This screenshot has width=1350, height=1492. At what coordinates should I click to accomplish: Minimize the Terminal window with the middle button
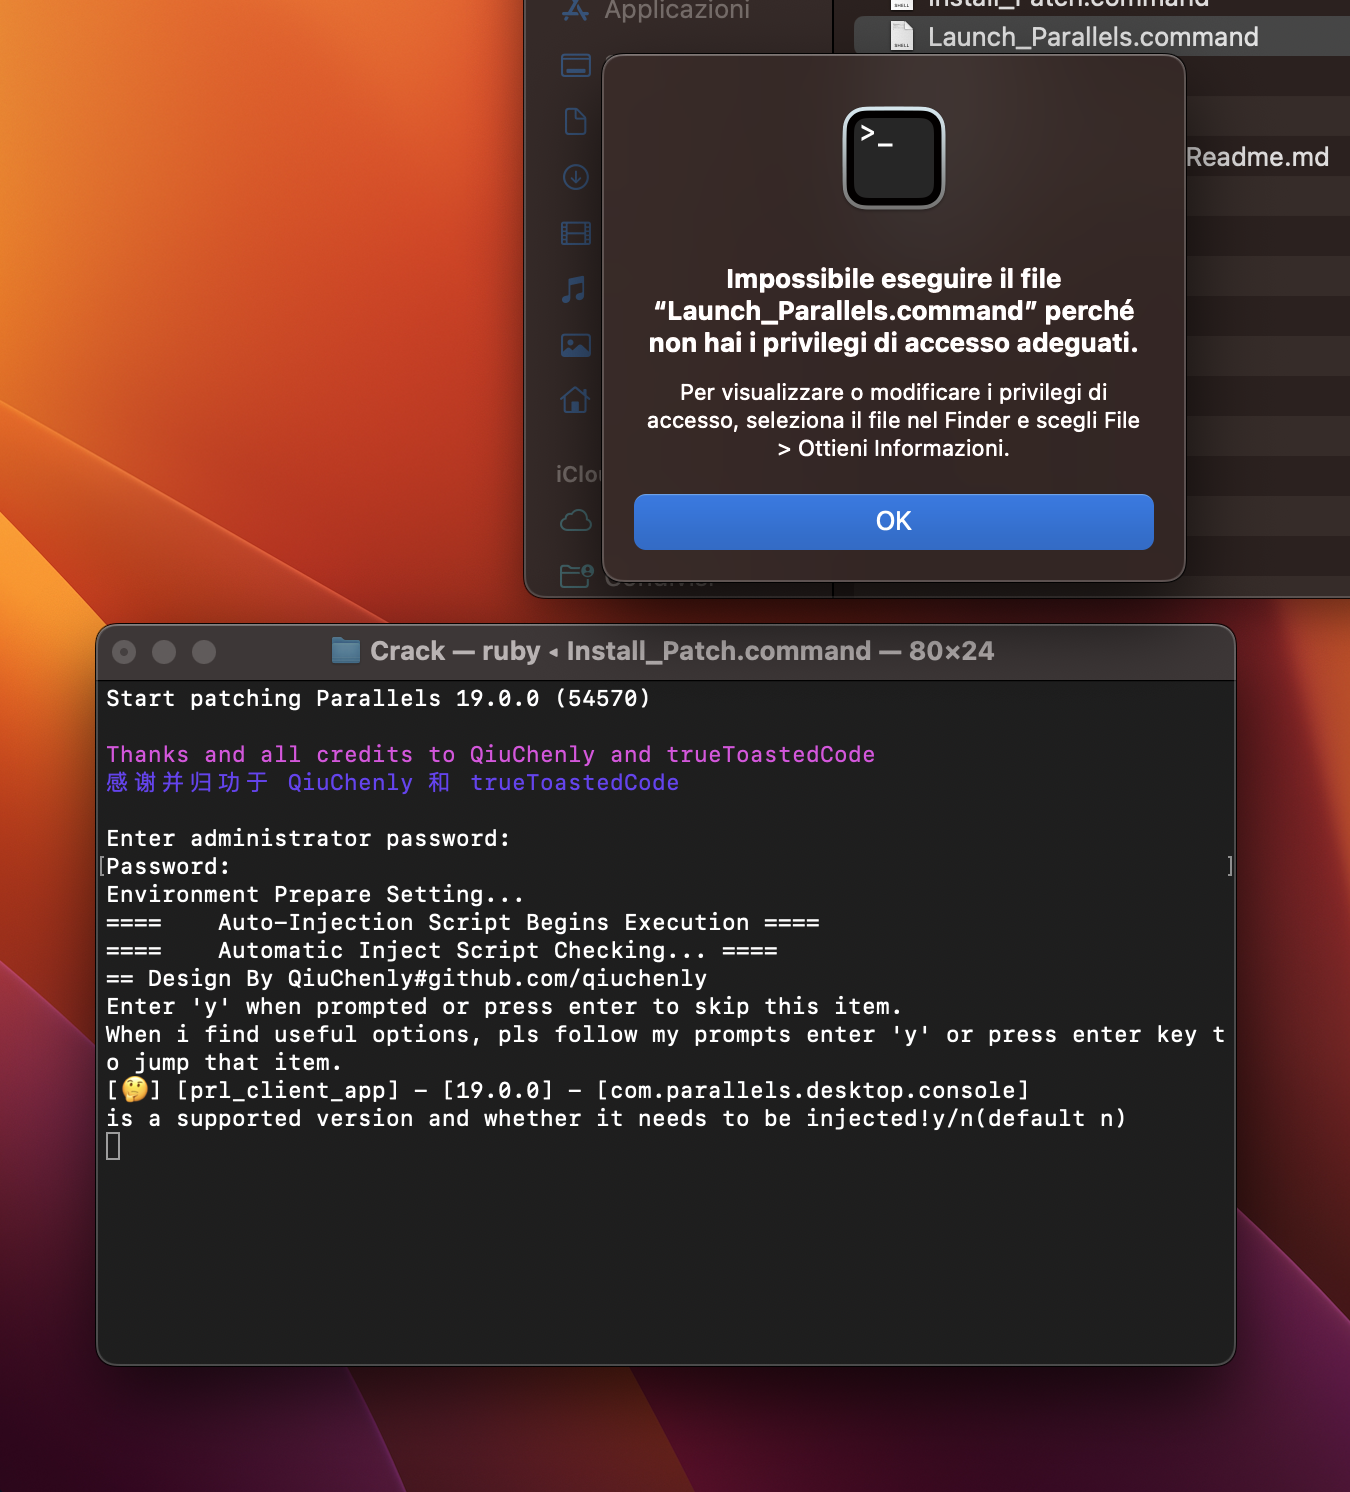coord(164,652)
